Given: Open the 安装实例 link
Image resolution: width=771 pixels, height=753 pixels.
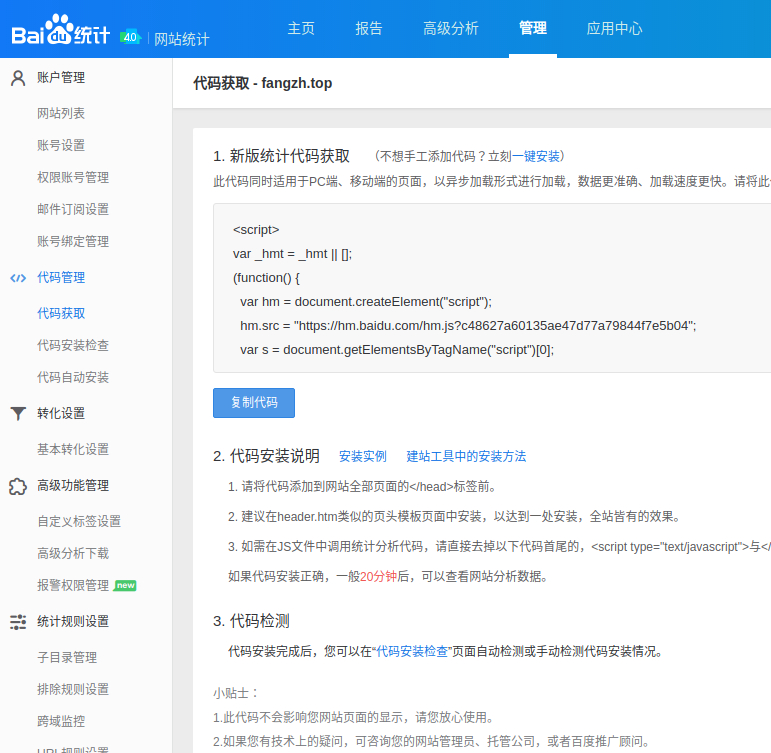Looking at the screenshot, I should point(363,456).
